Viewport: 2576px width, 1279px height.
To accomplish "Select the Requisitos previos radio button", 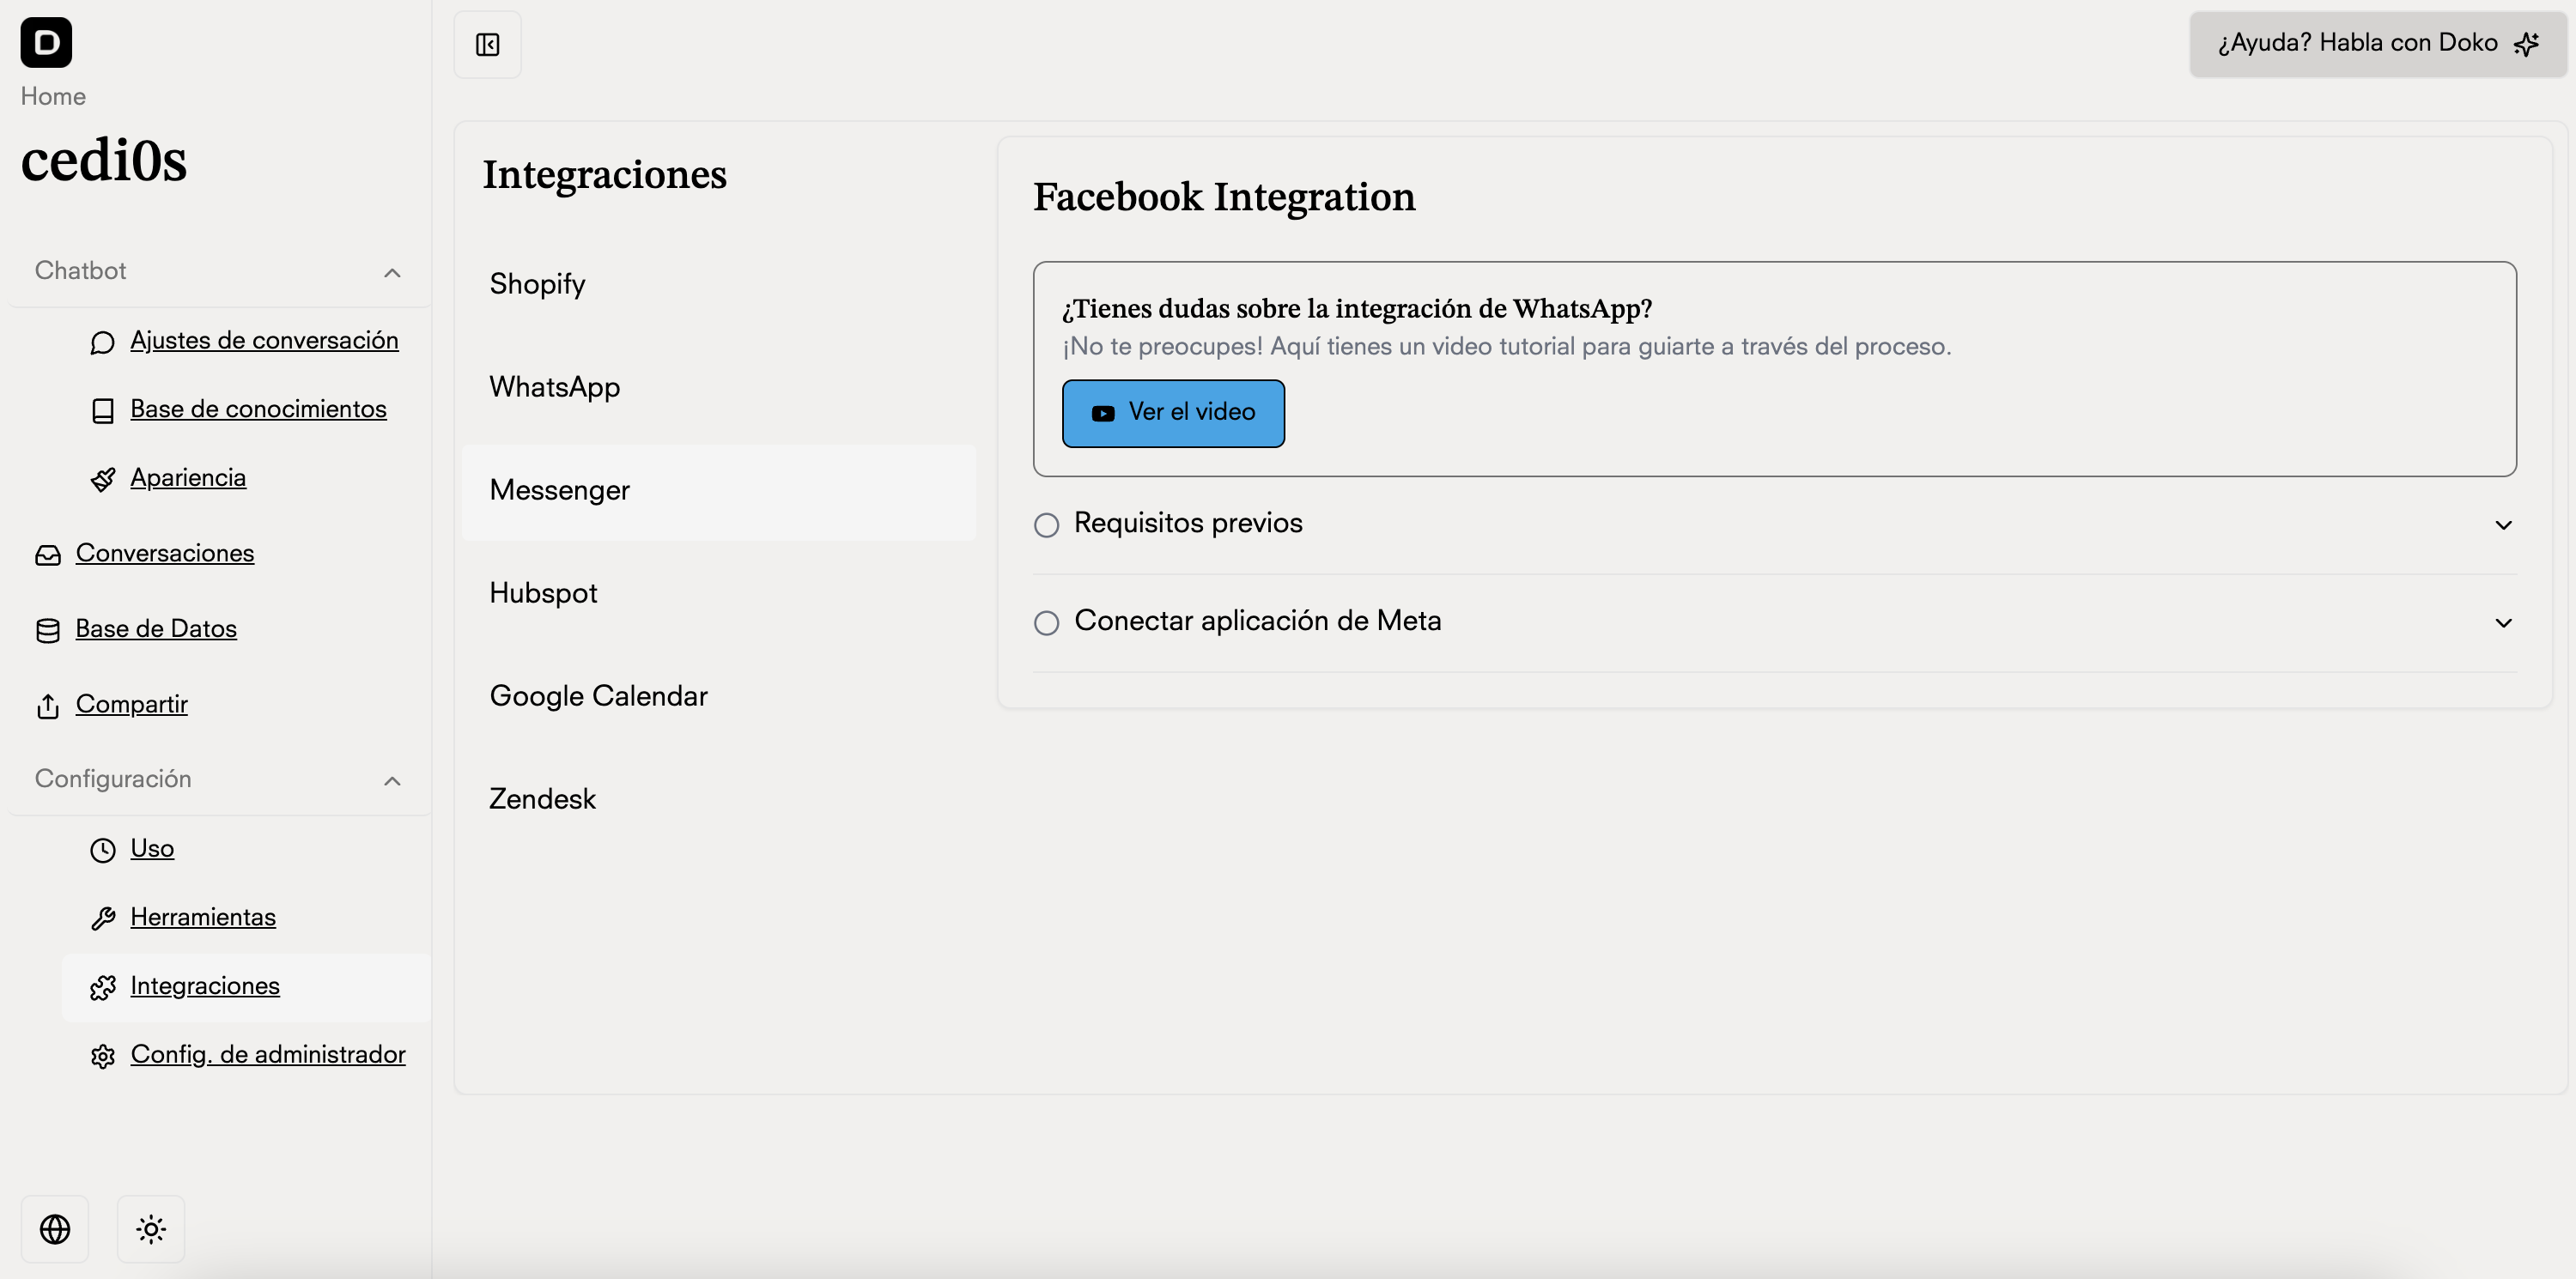I will (x=1046, y=524).
